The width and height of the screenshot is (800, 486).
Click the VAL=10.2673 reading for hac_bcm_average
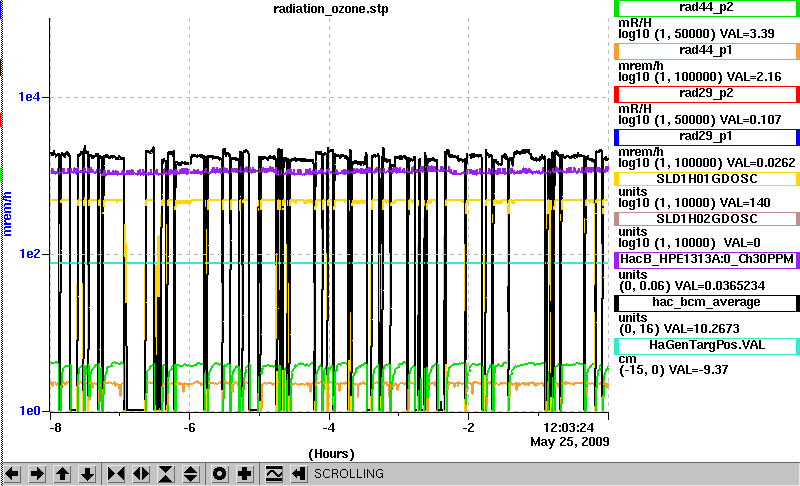pyautogui.click(x=702, y=328)
